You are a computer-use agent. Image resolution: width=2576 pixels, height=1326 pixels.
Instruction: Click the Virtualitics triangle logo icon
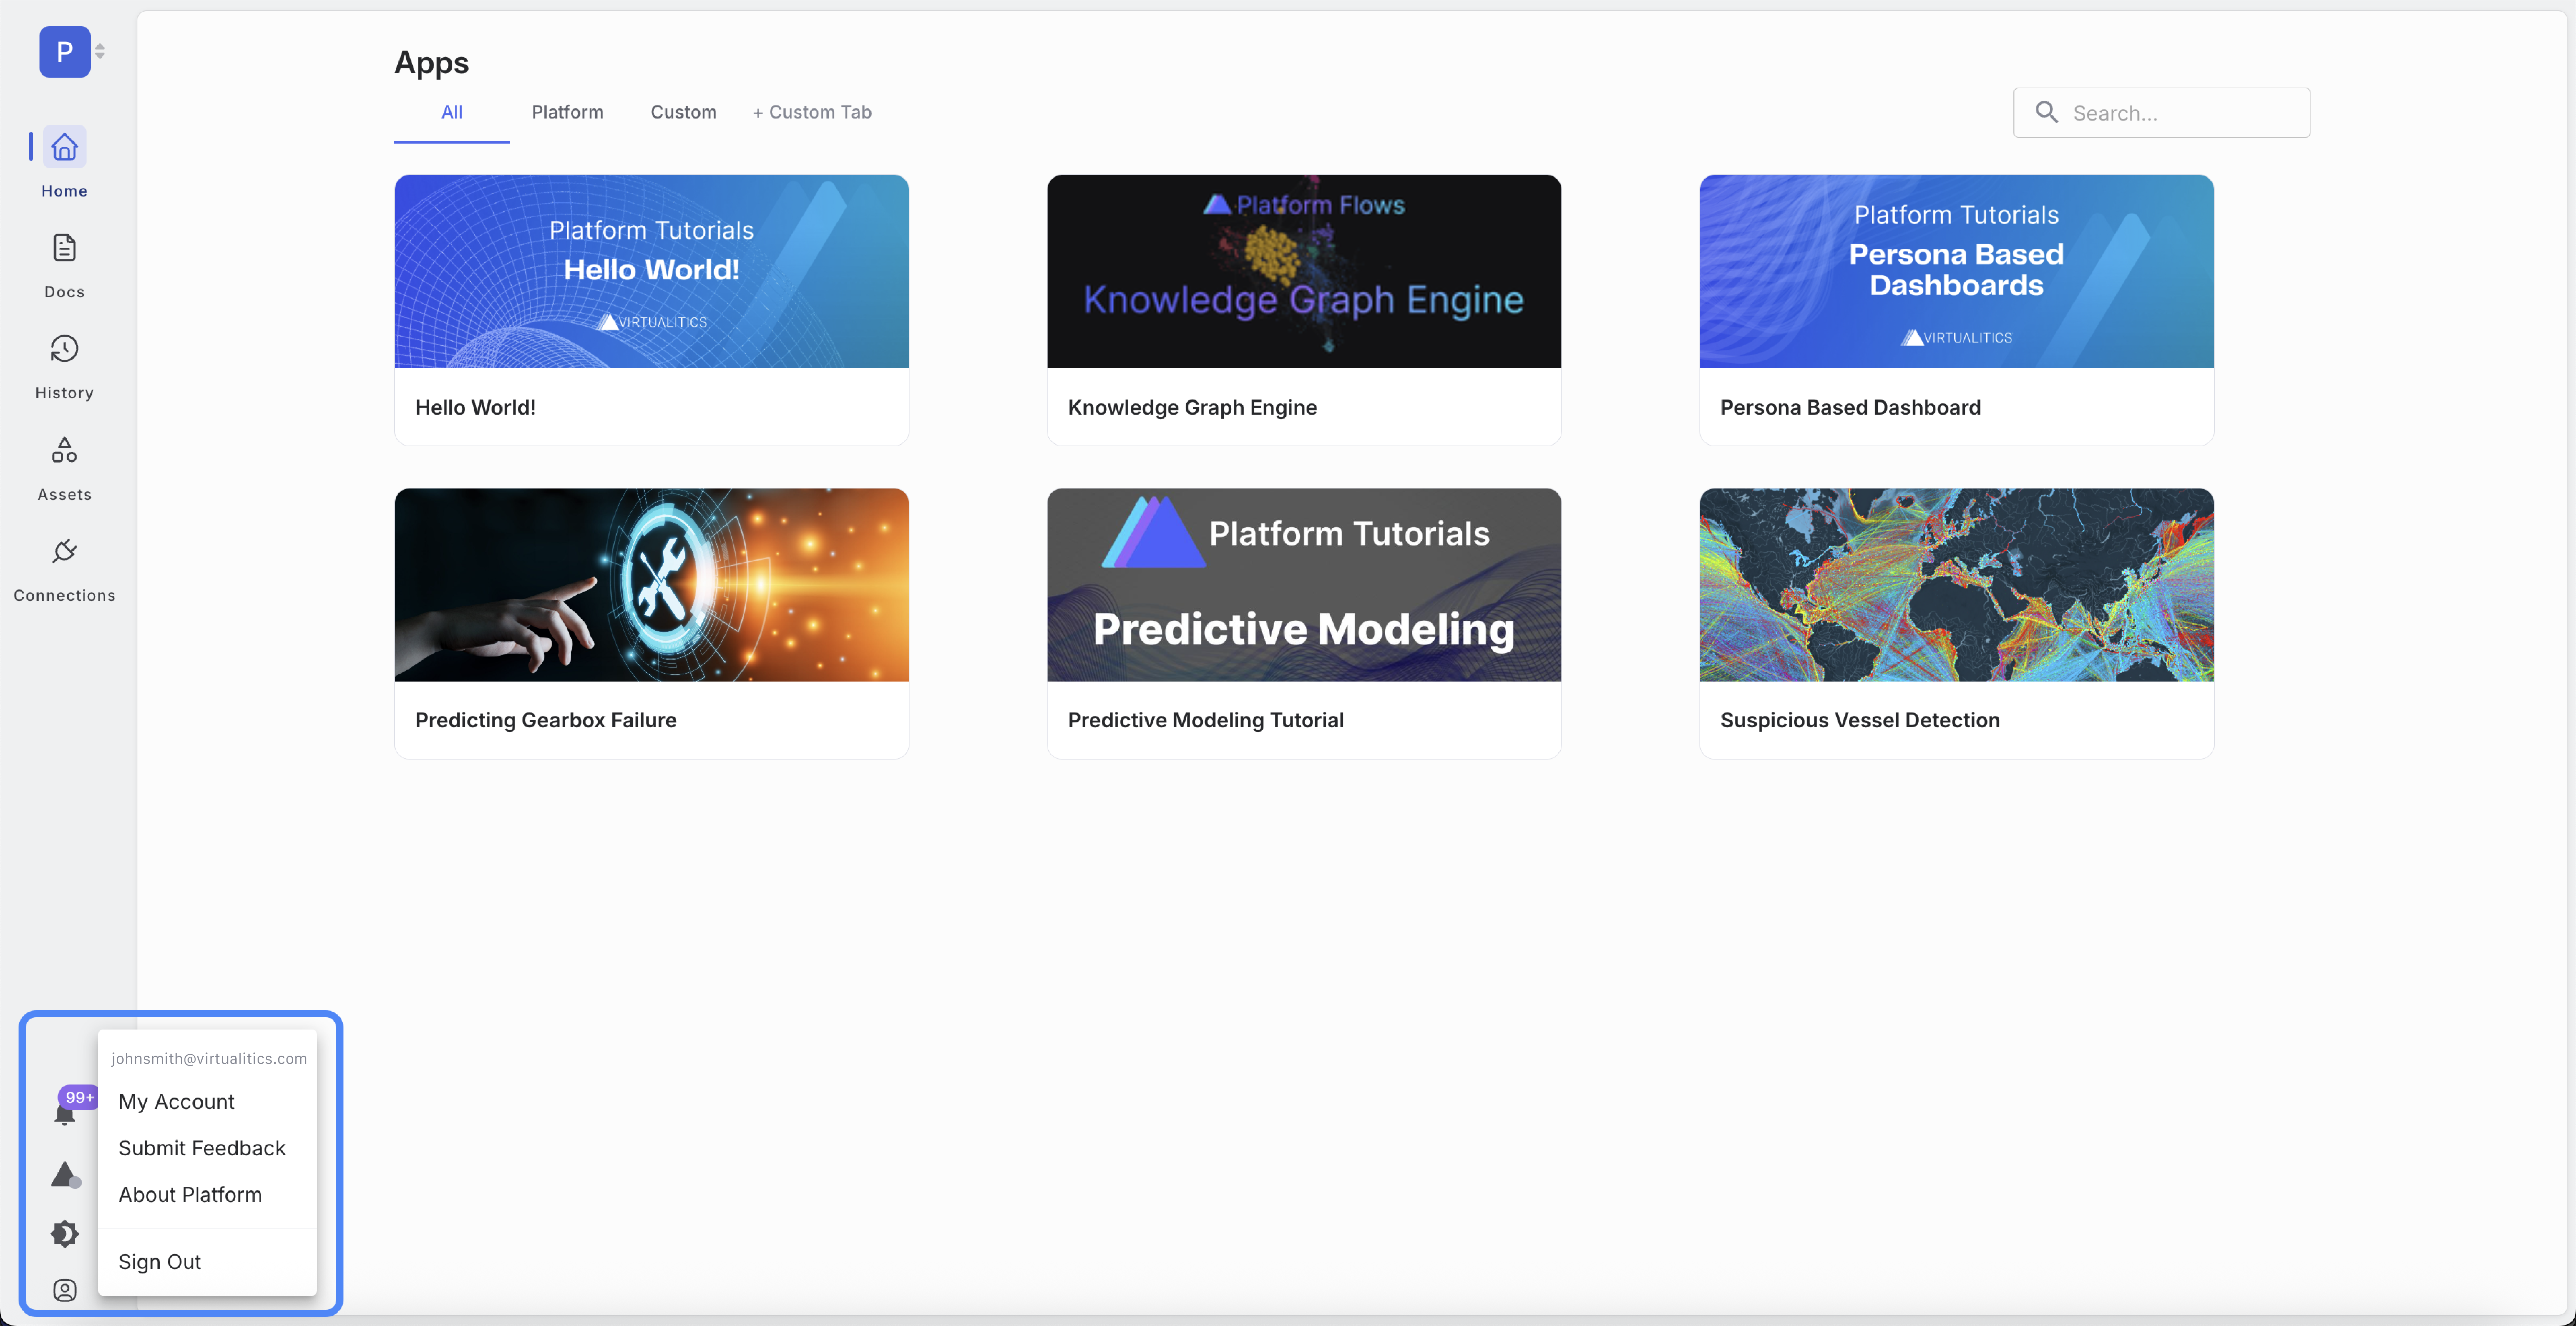[x=65, y=1174]
